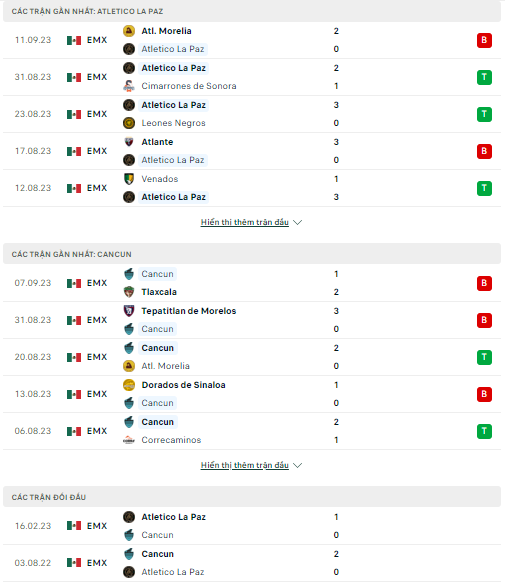Click the Atlante team badge
Viewport: 505px width, 584px height.
pos(129,142)
